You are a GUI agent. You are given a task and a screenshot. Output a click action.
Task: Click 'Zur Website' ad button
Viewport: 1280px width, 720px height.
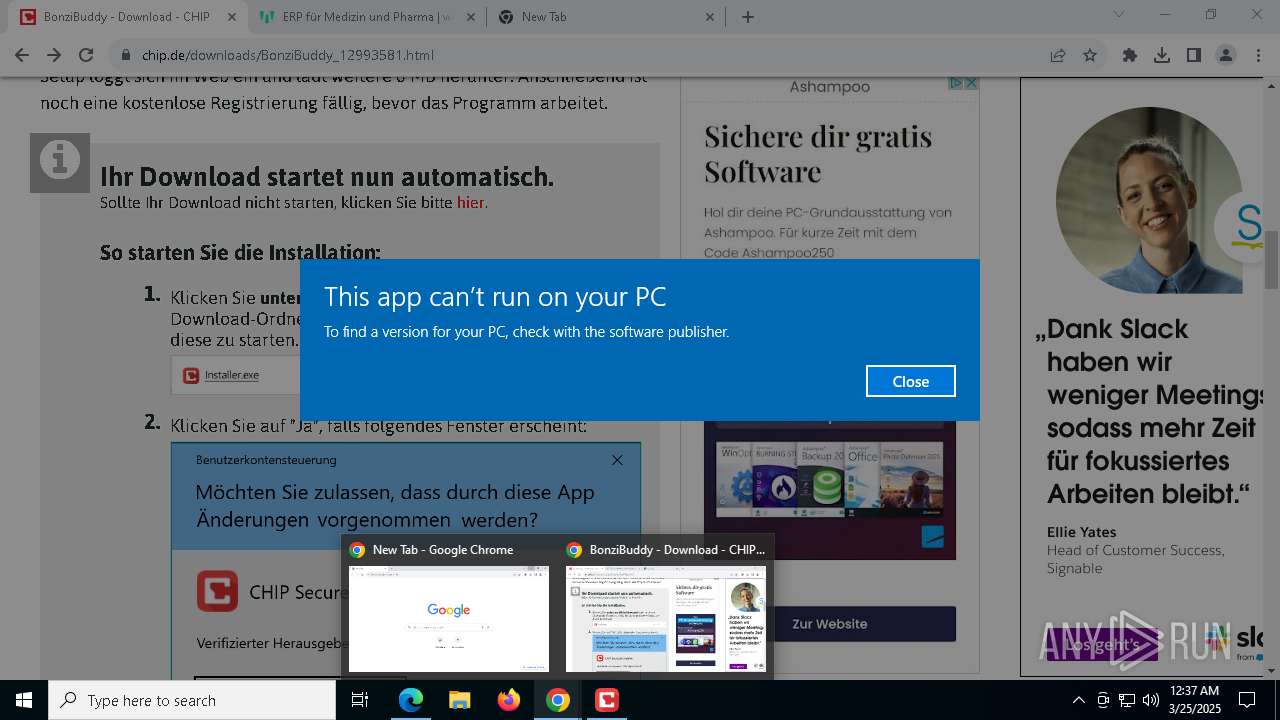[x=830, y=624]
